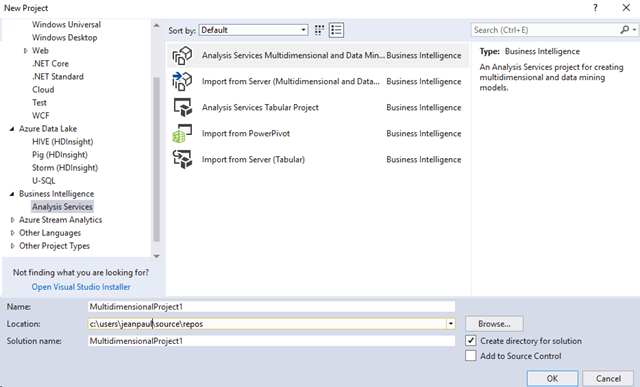Open the help question mark button
The image size is (640, 387).
(x=596, y=8)
